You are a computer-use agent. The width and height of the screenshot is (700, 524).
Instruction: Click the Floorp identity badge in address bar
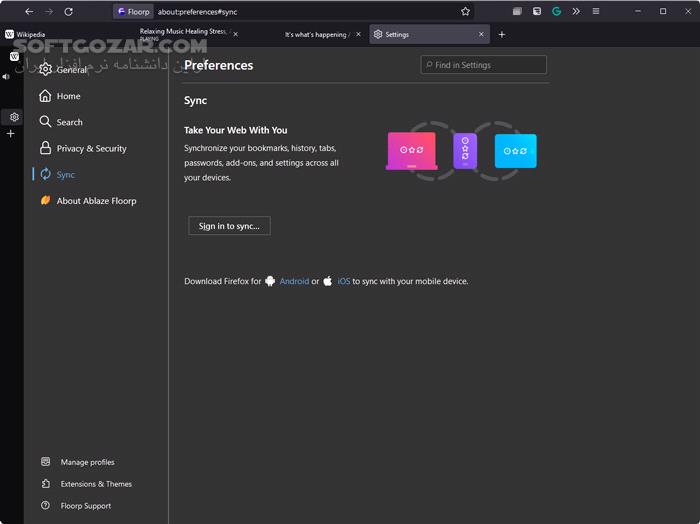pyautogui.click(x=133, y=12)
